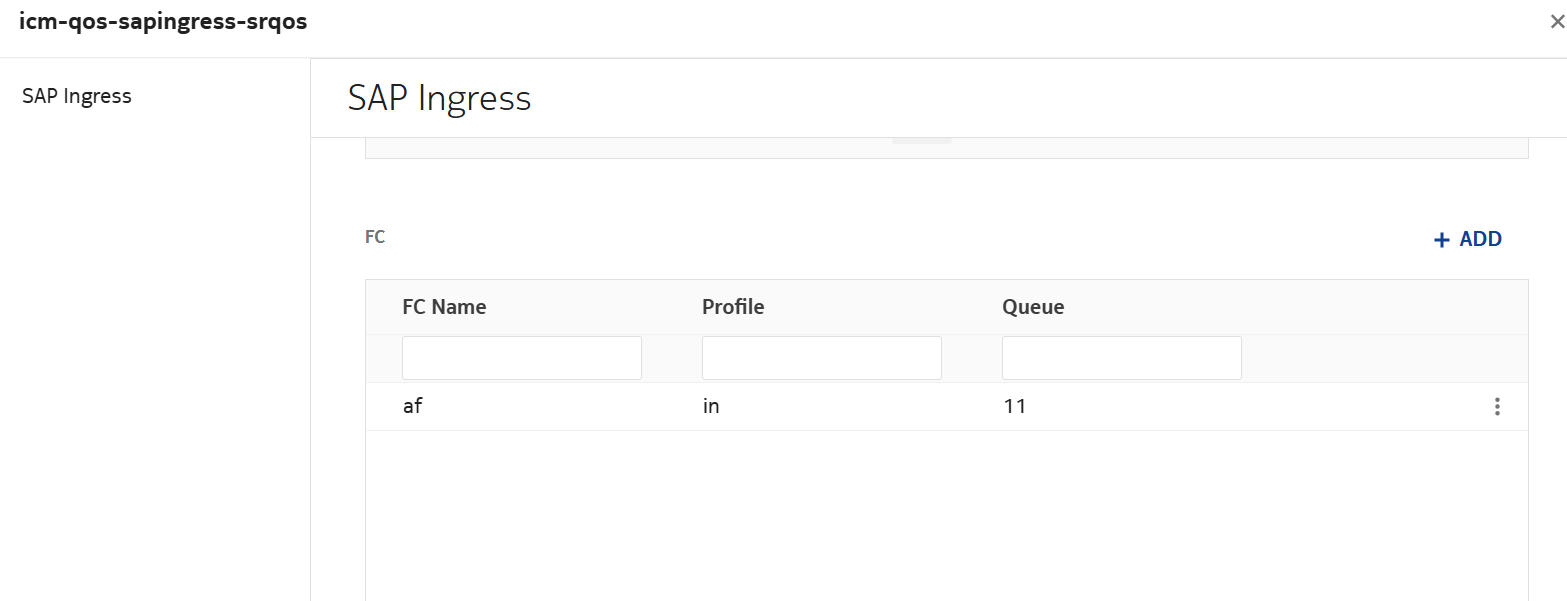Screen dimensions: 1567x601
Task: Click the plus icon beside ADD
Action: [x=1441, y=240]
